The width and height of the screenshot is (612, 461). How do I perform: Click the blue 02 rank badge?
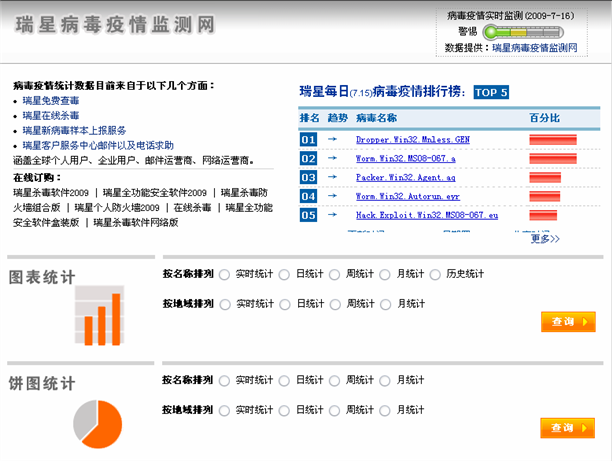(x=308, y=159)
